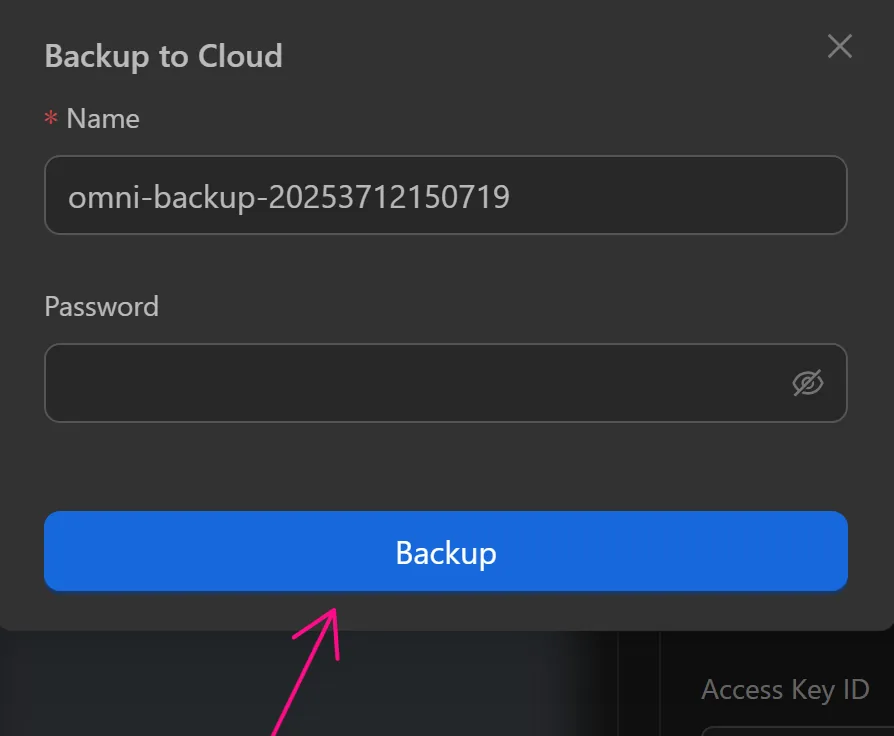Click the X to dismiss the dialog
The image size is (894, 736).
[x=838, y=45]
